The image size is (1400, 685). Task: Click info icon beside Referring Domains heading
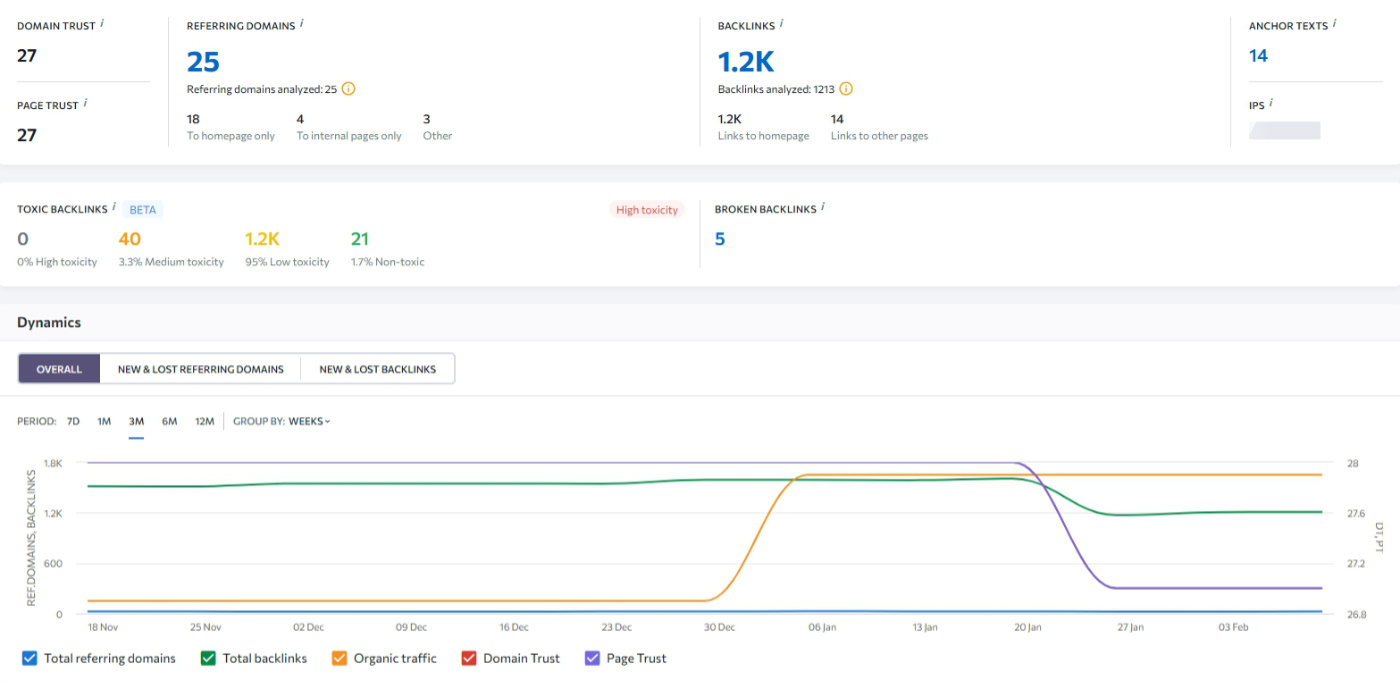302,23
